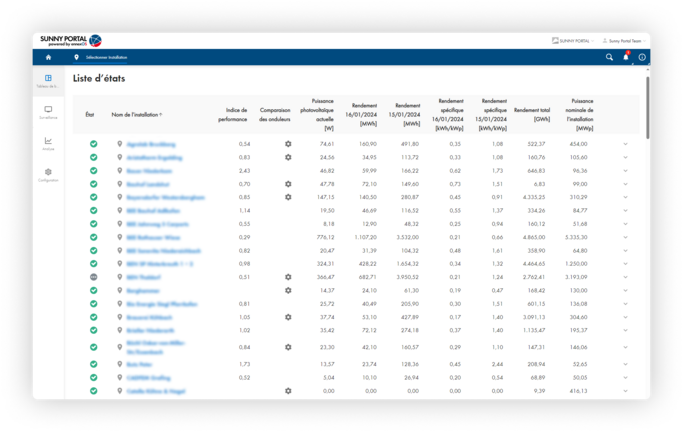
Task: Expand the row with total yield 6,83
Action: click(626, 184)
